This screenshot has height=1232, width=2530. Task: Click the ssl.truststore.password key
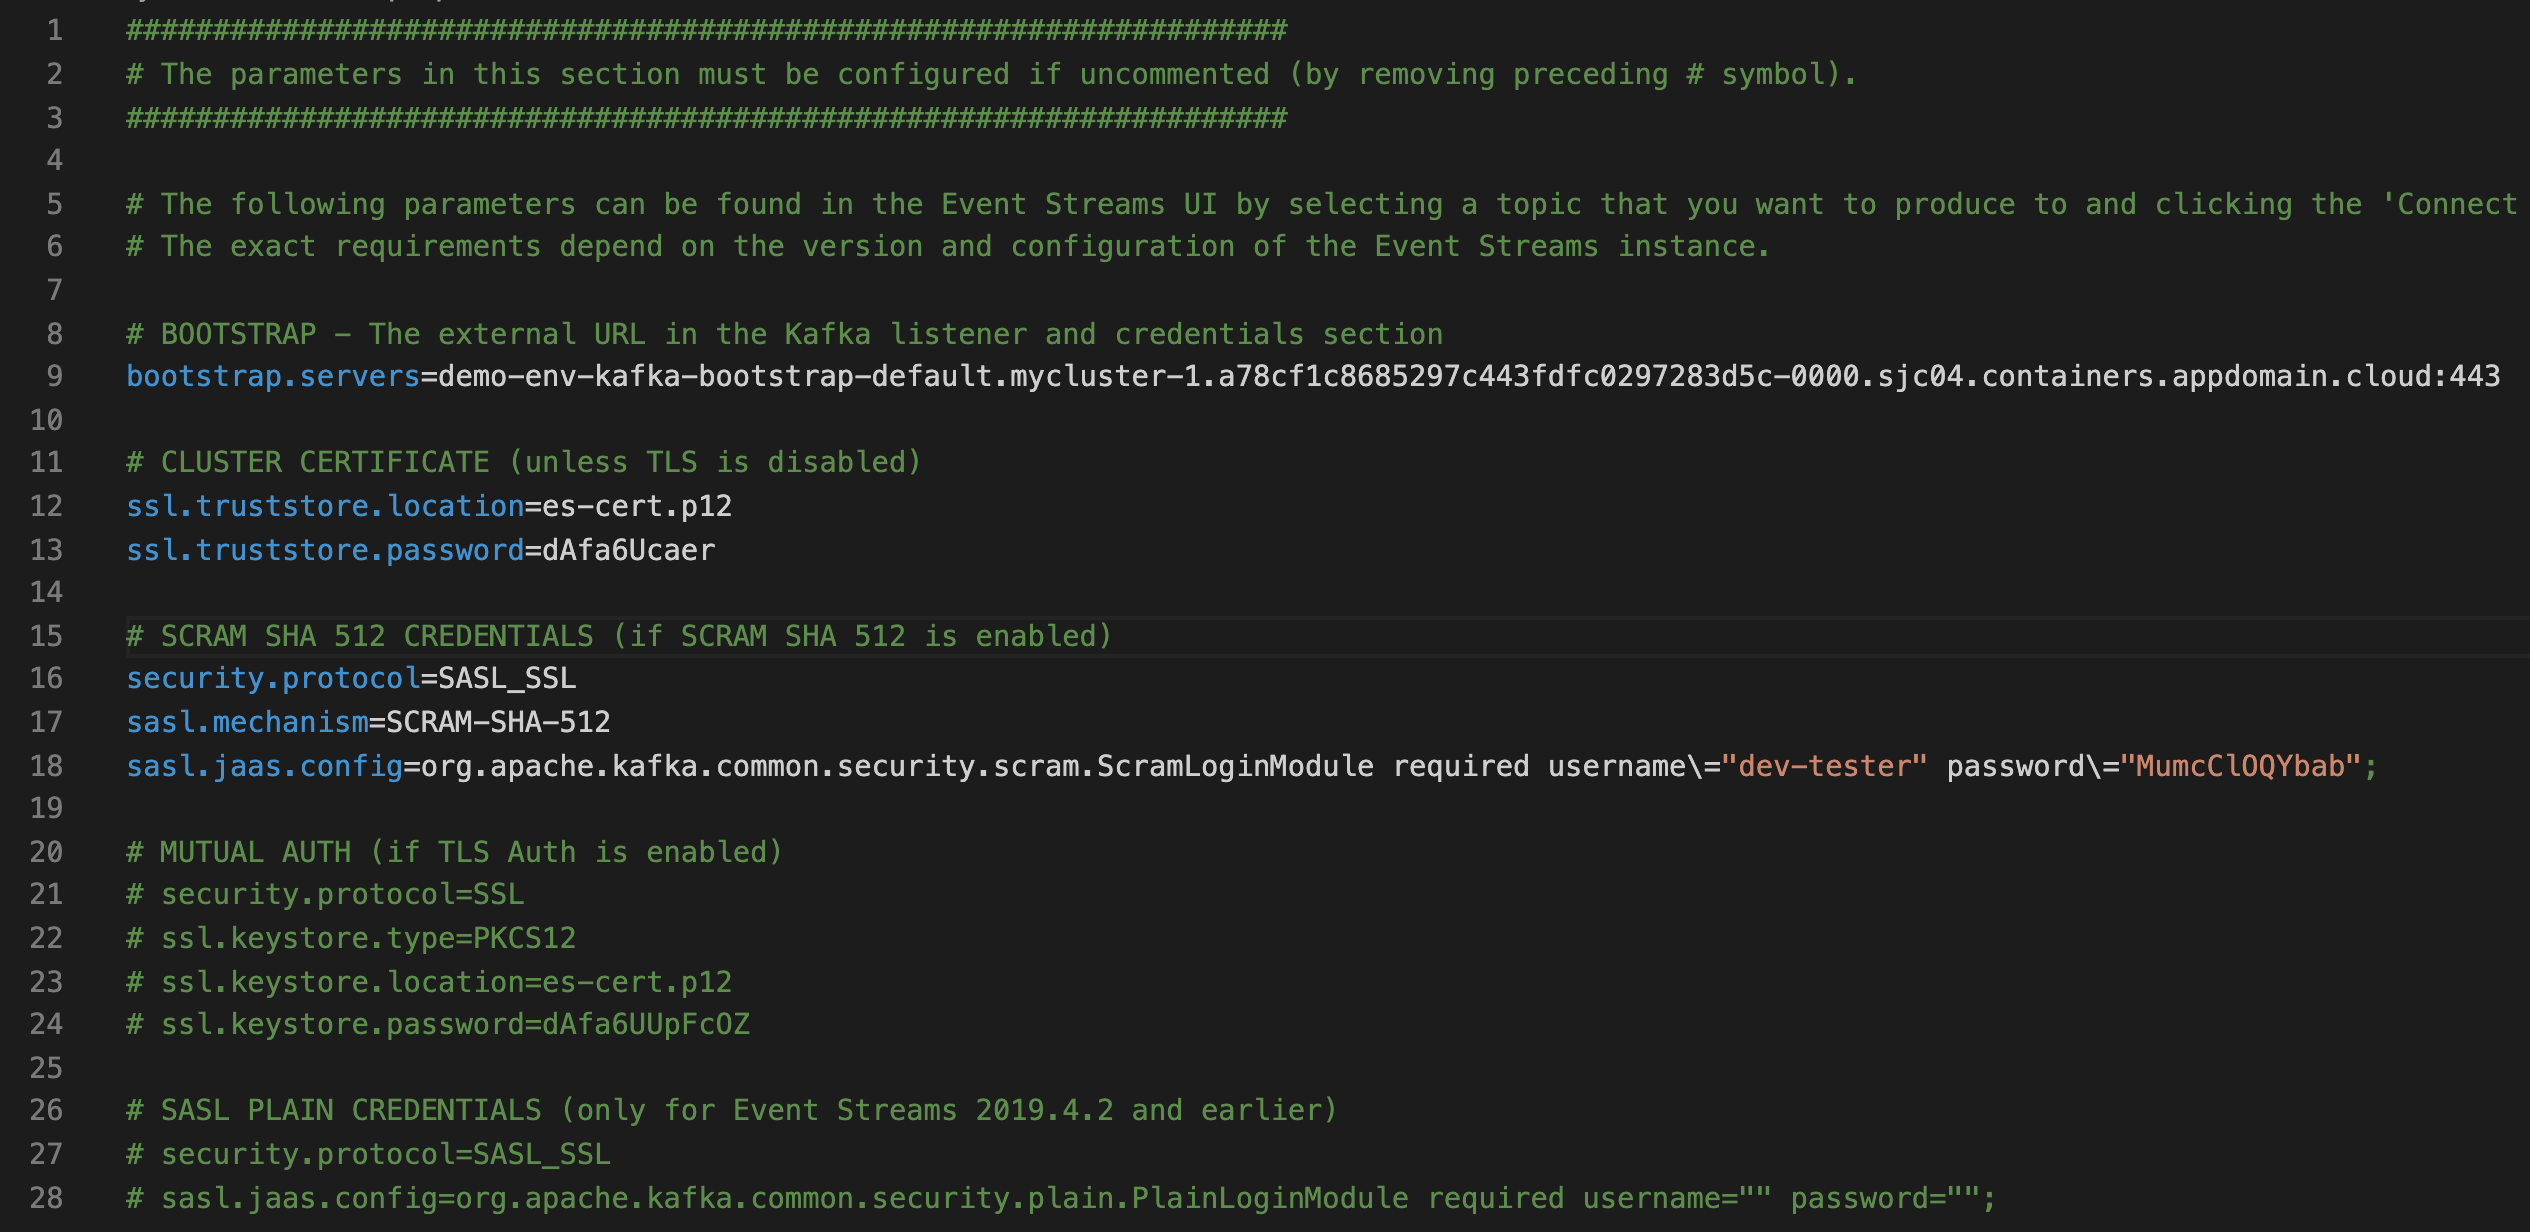pos(325,551)
